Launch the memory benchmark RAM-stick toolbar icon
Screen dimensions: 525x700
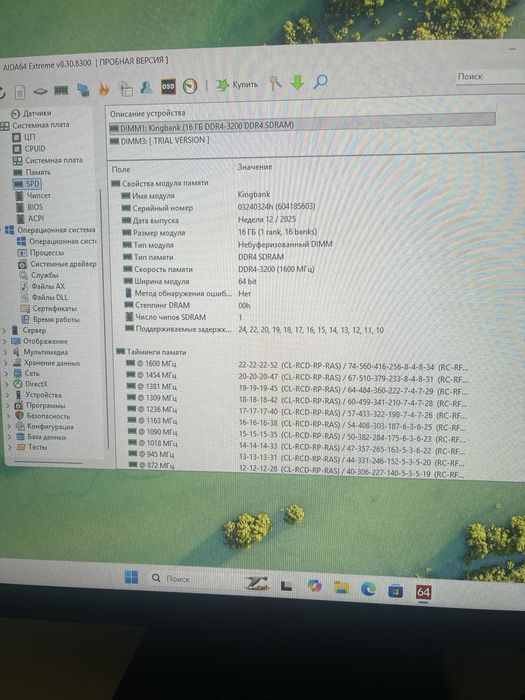click(61, 91)
